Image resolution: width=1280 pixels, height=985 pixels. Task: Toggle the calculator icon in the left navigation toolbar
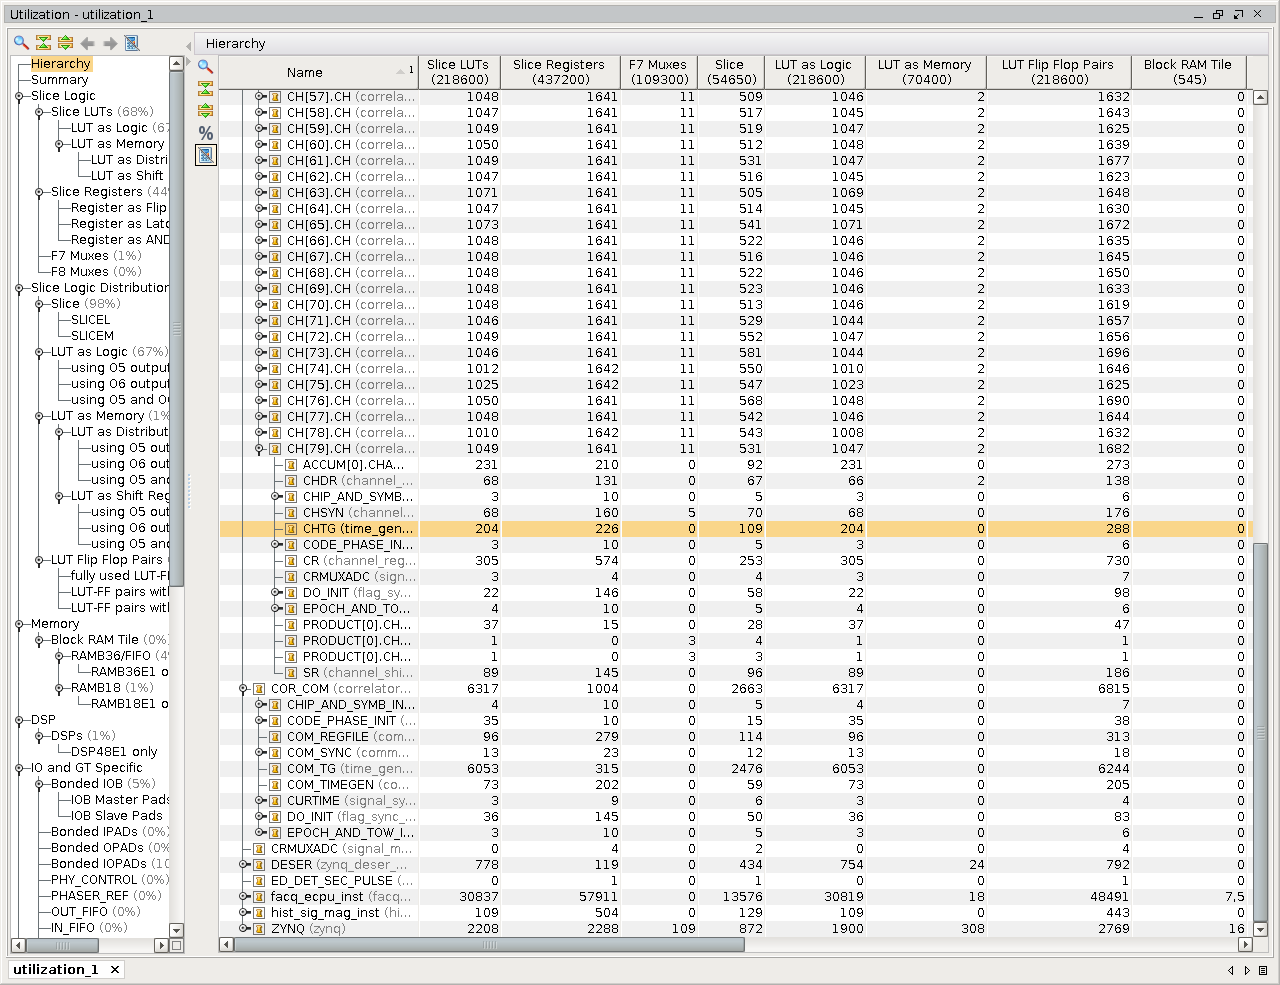132,43
